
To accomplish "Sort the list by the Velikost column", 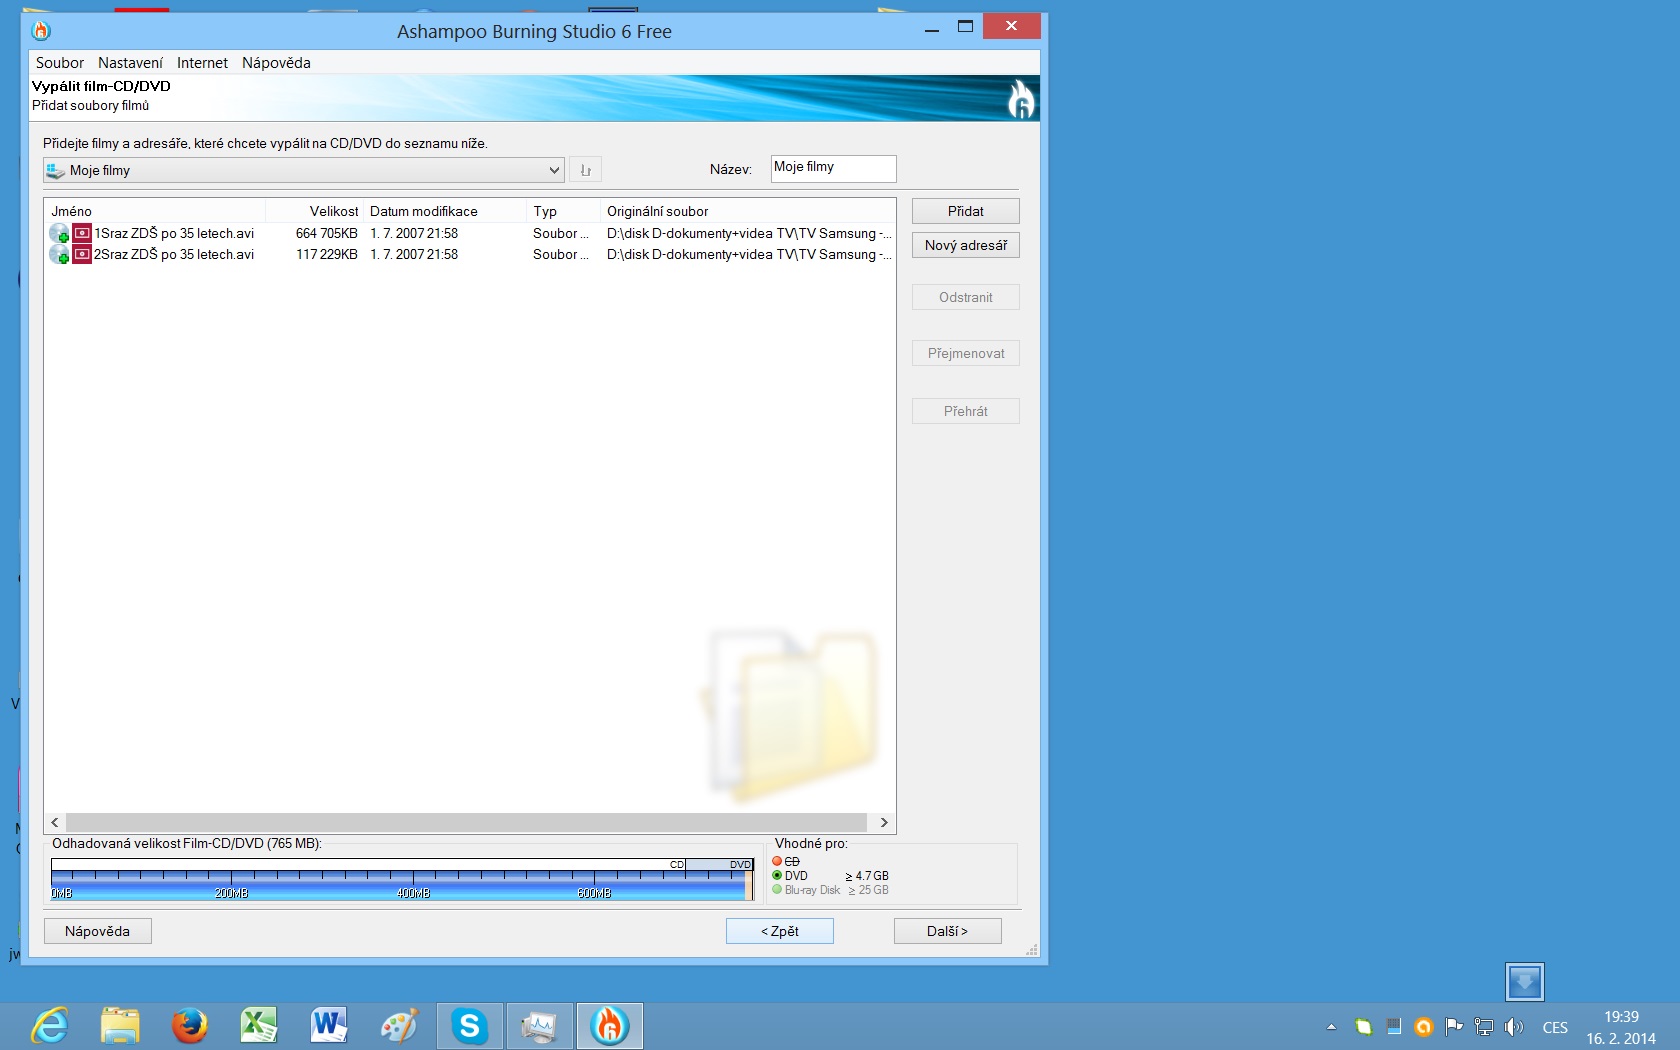I will pyautogui.click(x=314, y=211).
